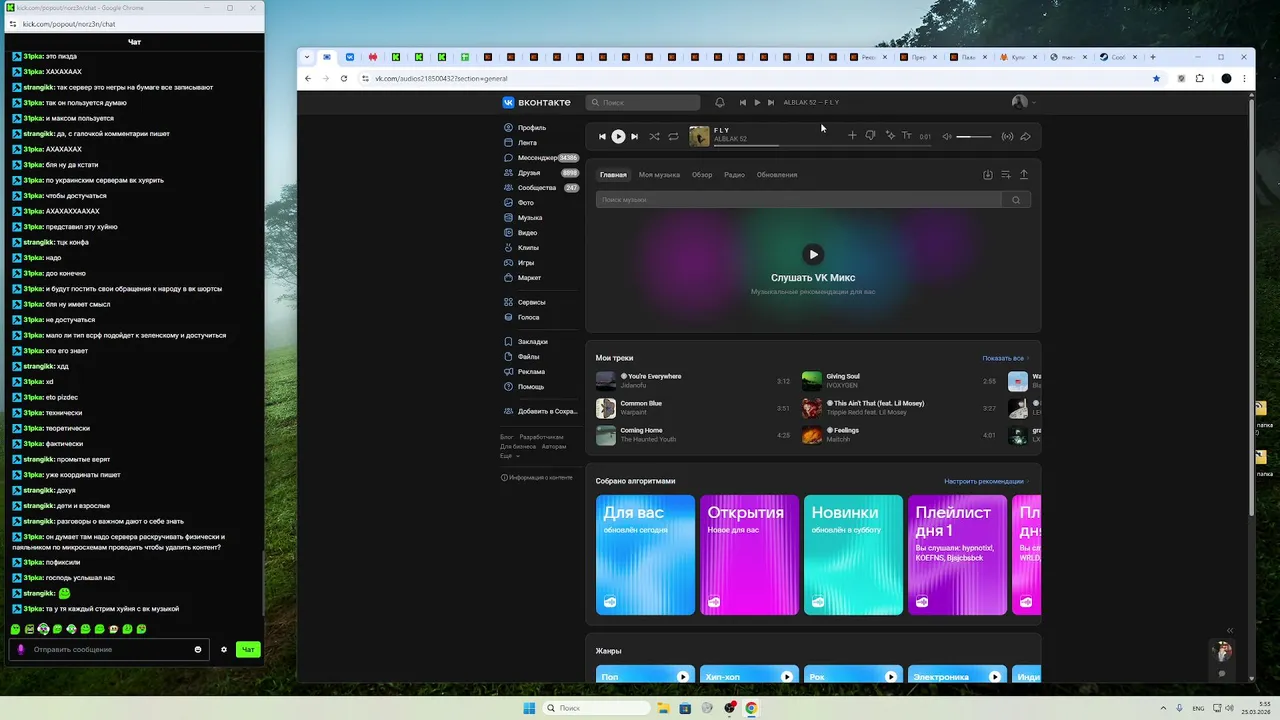Image resolution: width=1280 pixels, height=720 pixels.
Task: Click the magnifier button in music search
Action: click(x=1016, y=200)
